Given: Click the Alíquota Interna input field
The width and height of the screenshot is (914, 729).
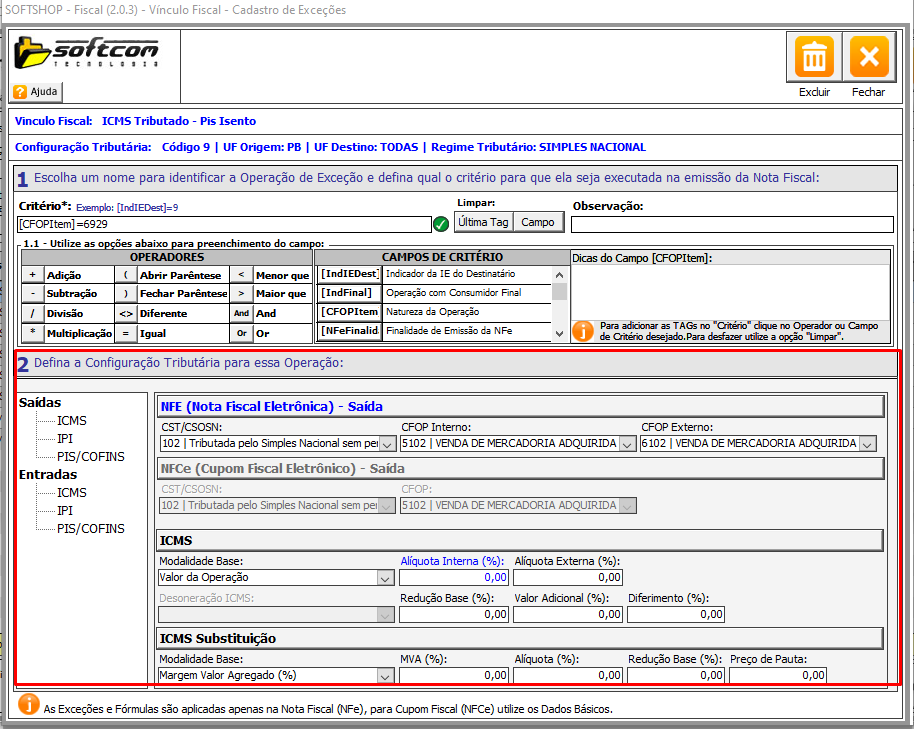Looking at the screenshot, I should [454, 578].
